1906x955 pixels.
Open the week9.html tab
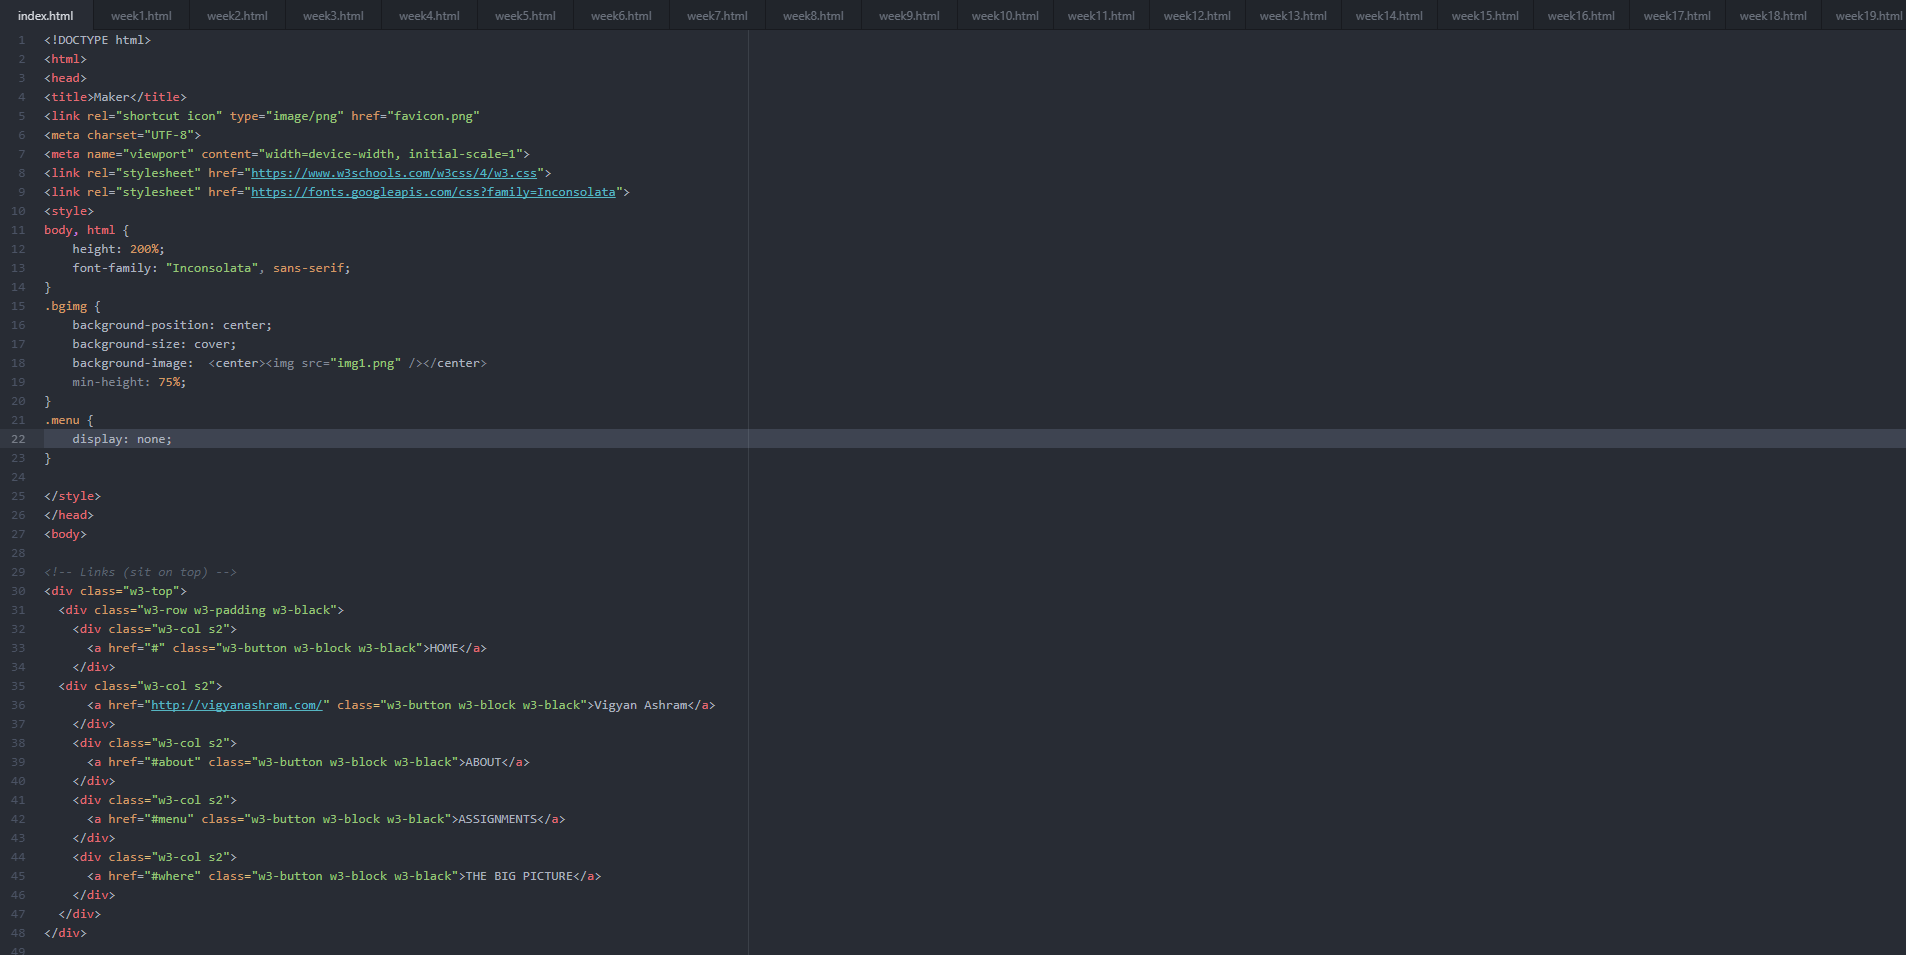(909, 15)
